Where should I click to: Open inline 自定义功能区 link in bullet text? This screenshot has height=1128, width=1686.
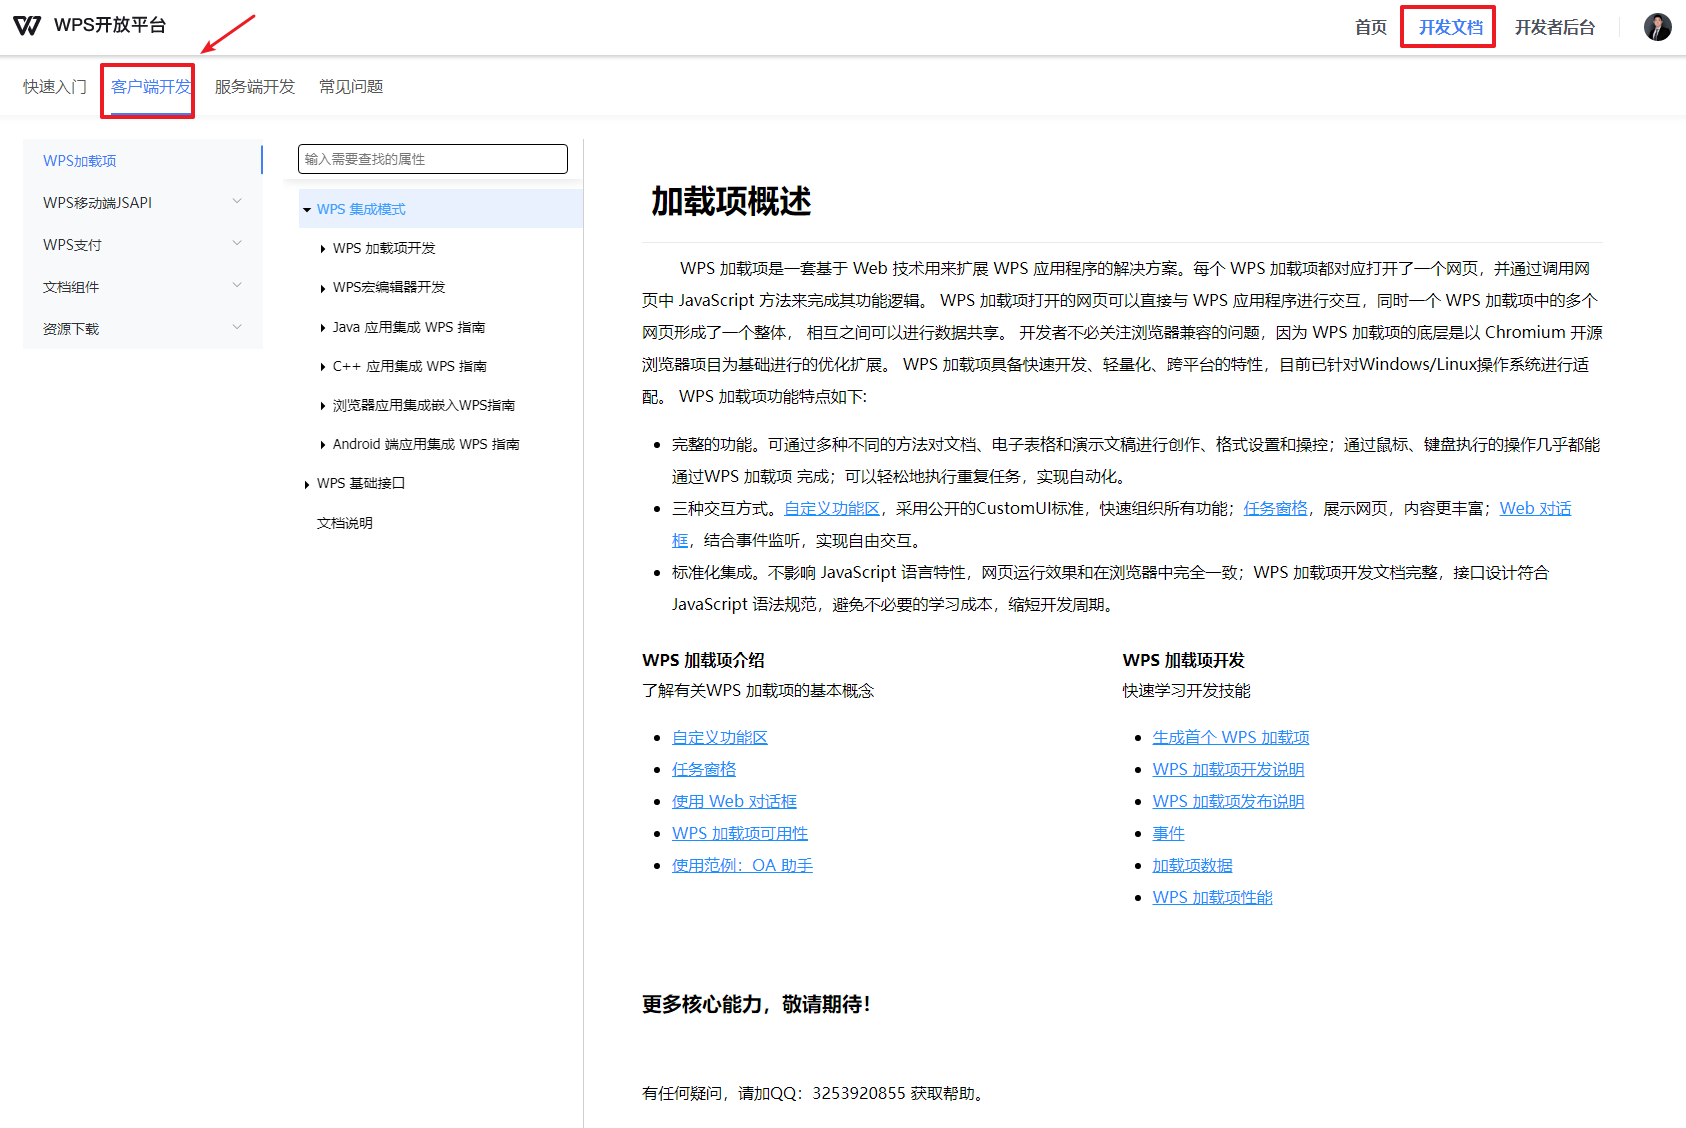pos(832,508)
